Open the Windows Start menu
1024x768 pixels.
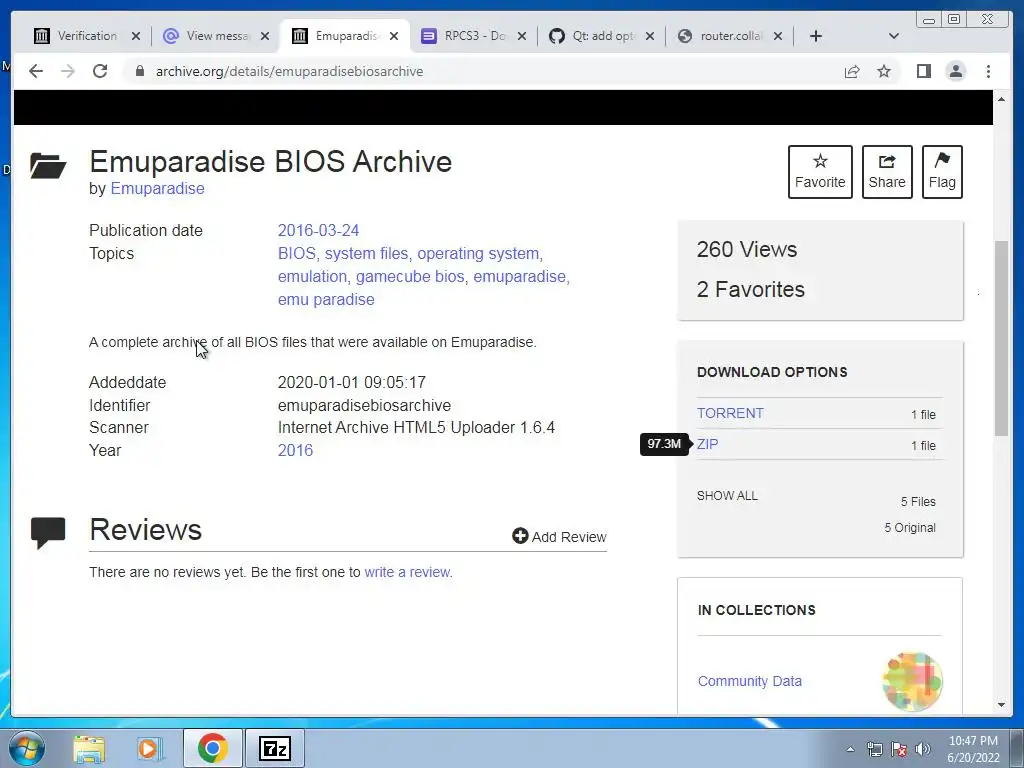[27, 748]
